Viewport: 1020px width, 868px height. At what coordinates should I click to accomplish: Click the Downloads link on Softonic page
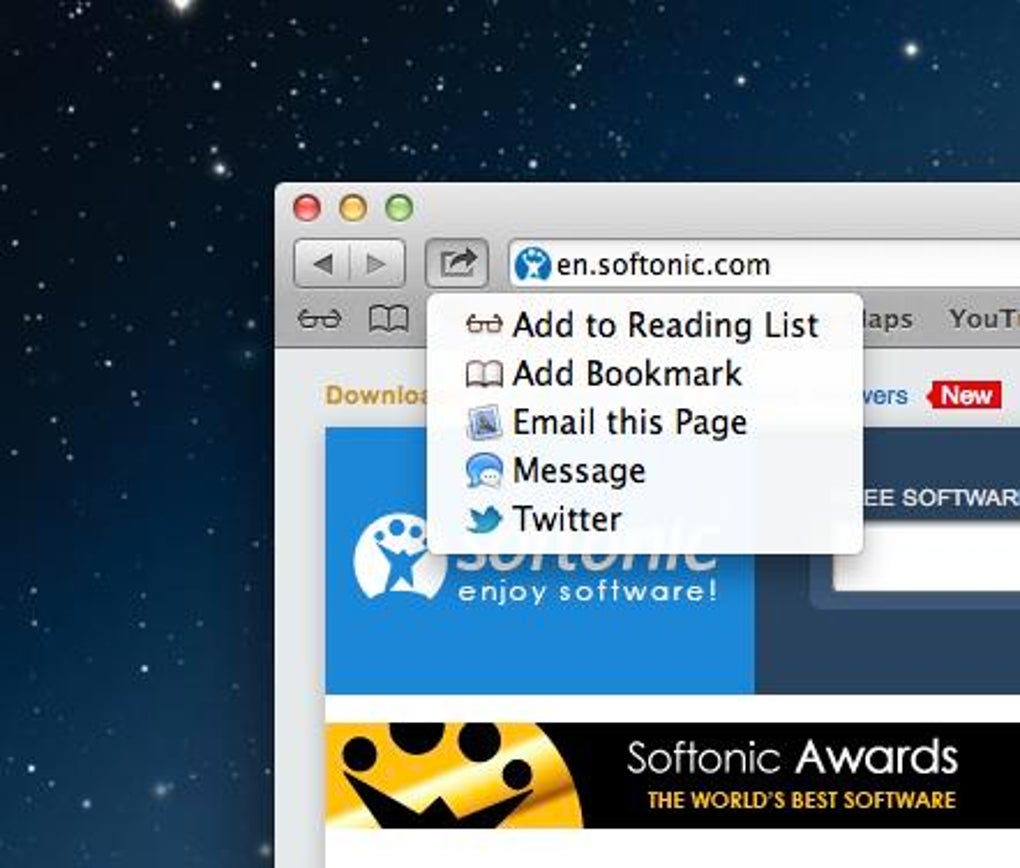pyautogui.click(x=376, y=395)
